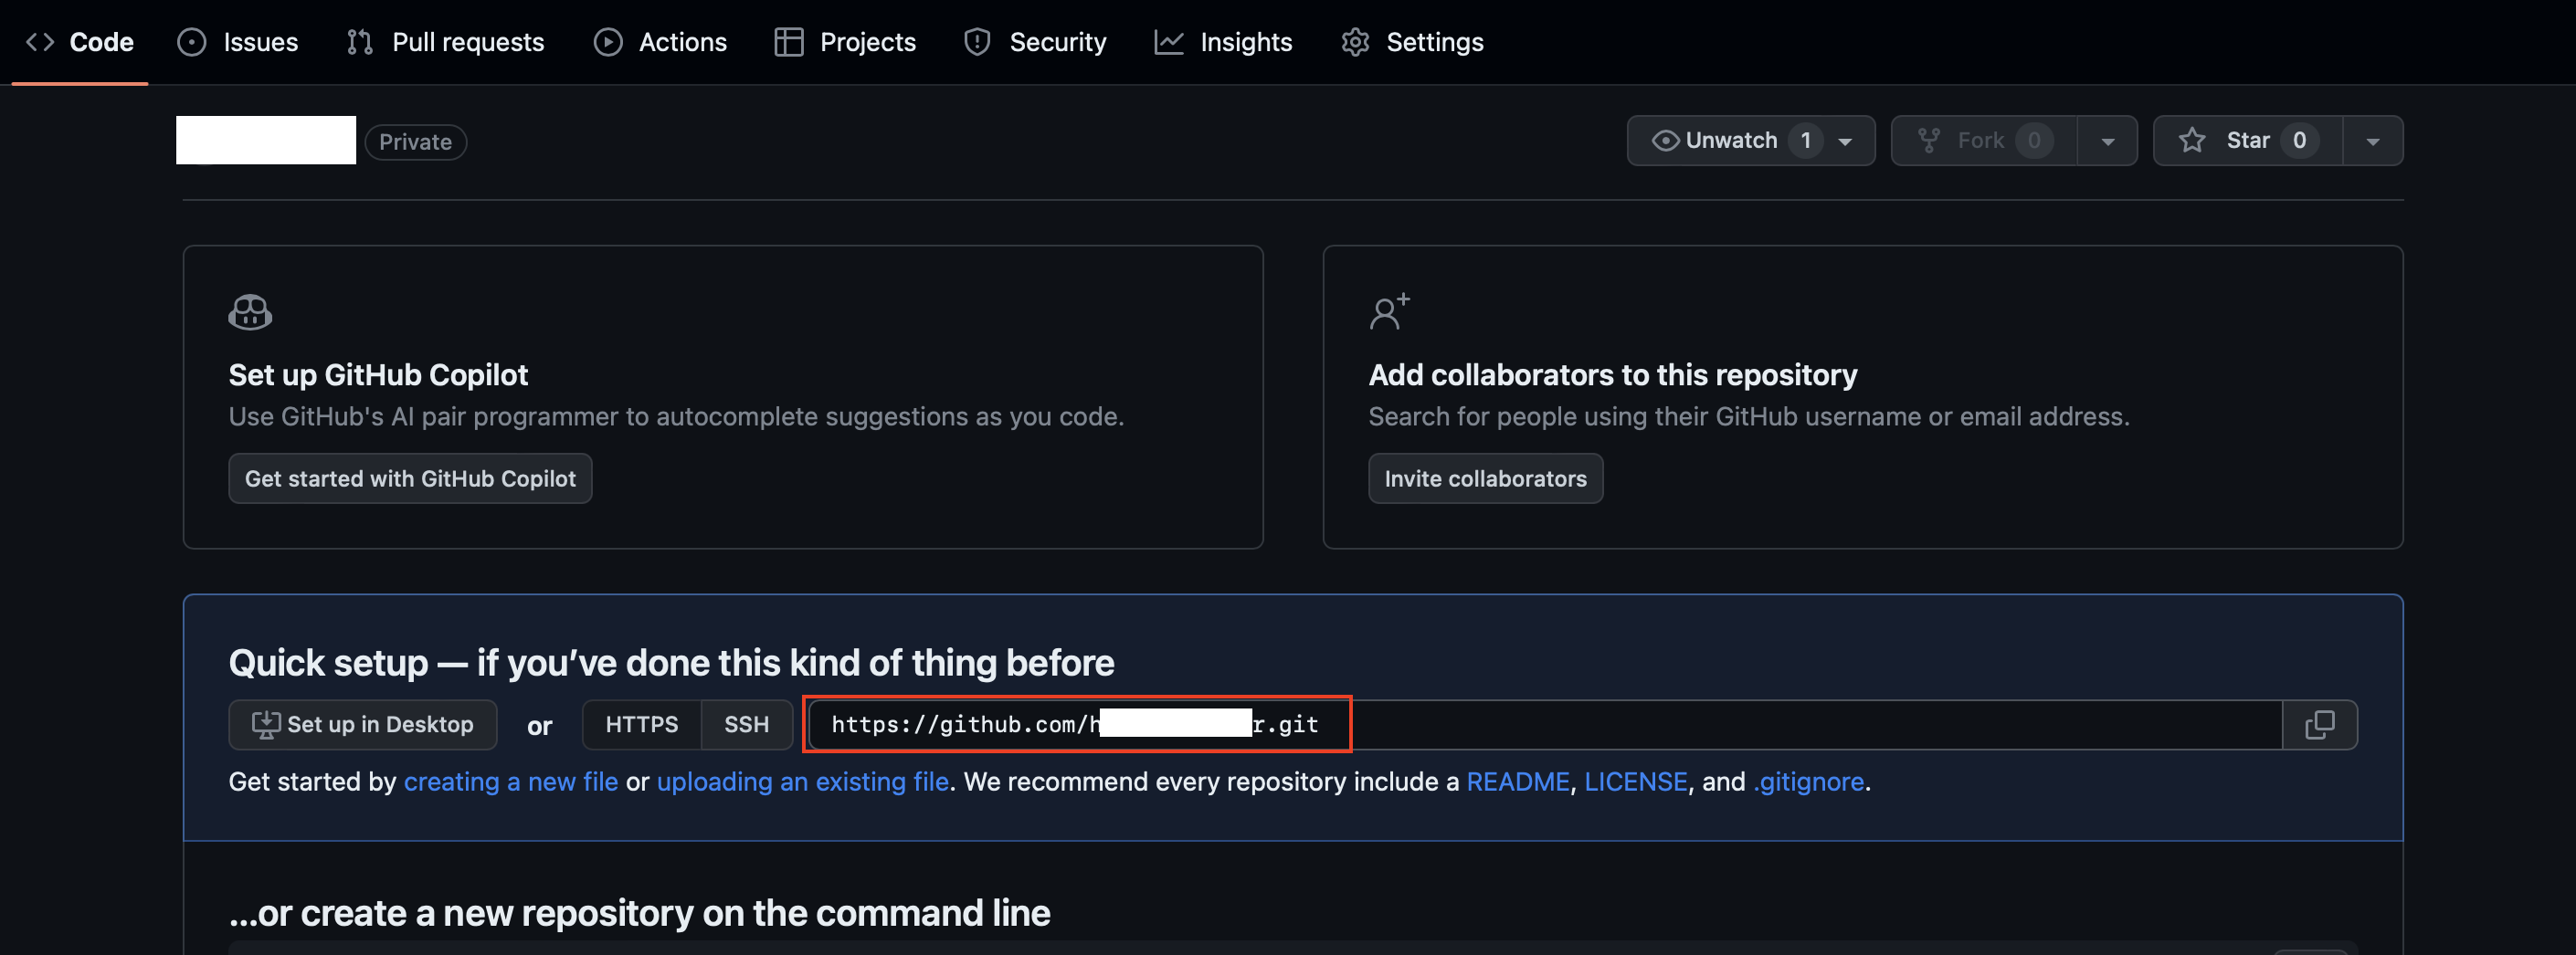Open the Pull requests tab

pos(445,42)
